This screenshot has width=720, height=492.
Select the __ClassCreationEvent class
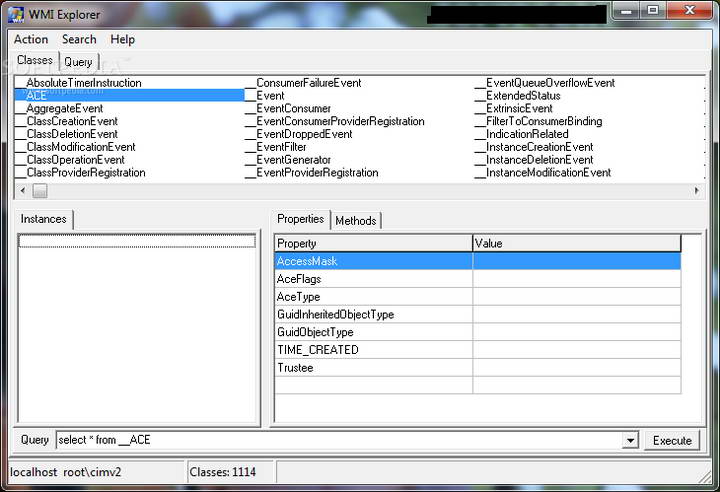pos(67,121)
